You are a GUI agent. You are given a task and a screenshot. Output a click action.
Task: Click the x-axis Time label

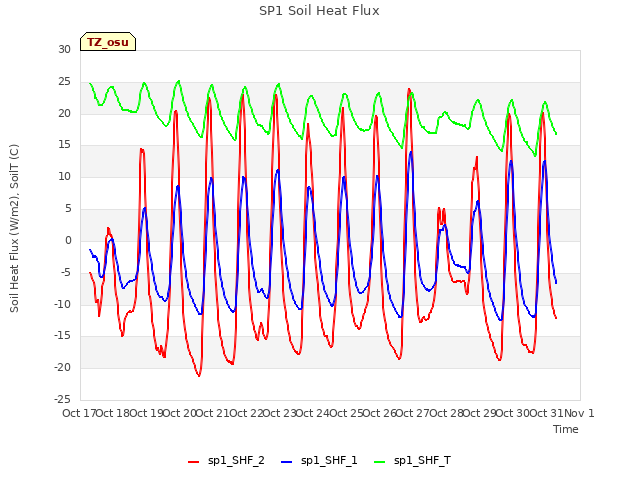click(x=566, y=429)
